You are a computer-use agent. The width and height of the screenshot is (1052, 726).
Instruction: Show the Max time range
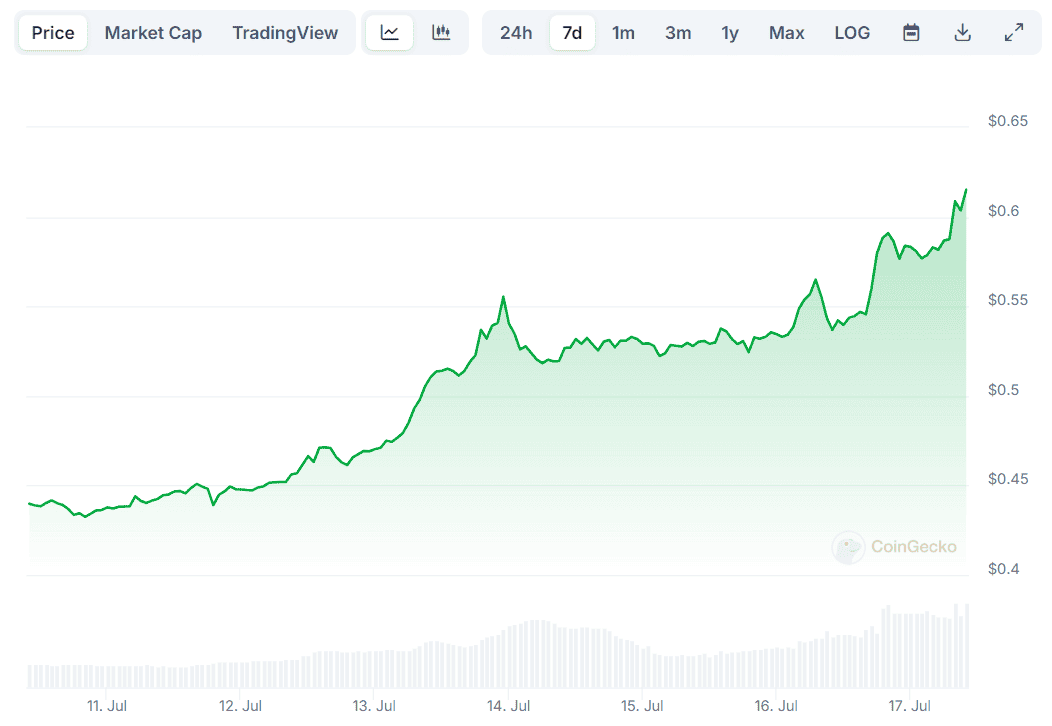point(787,33)
